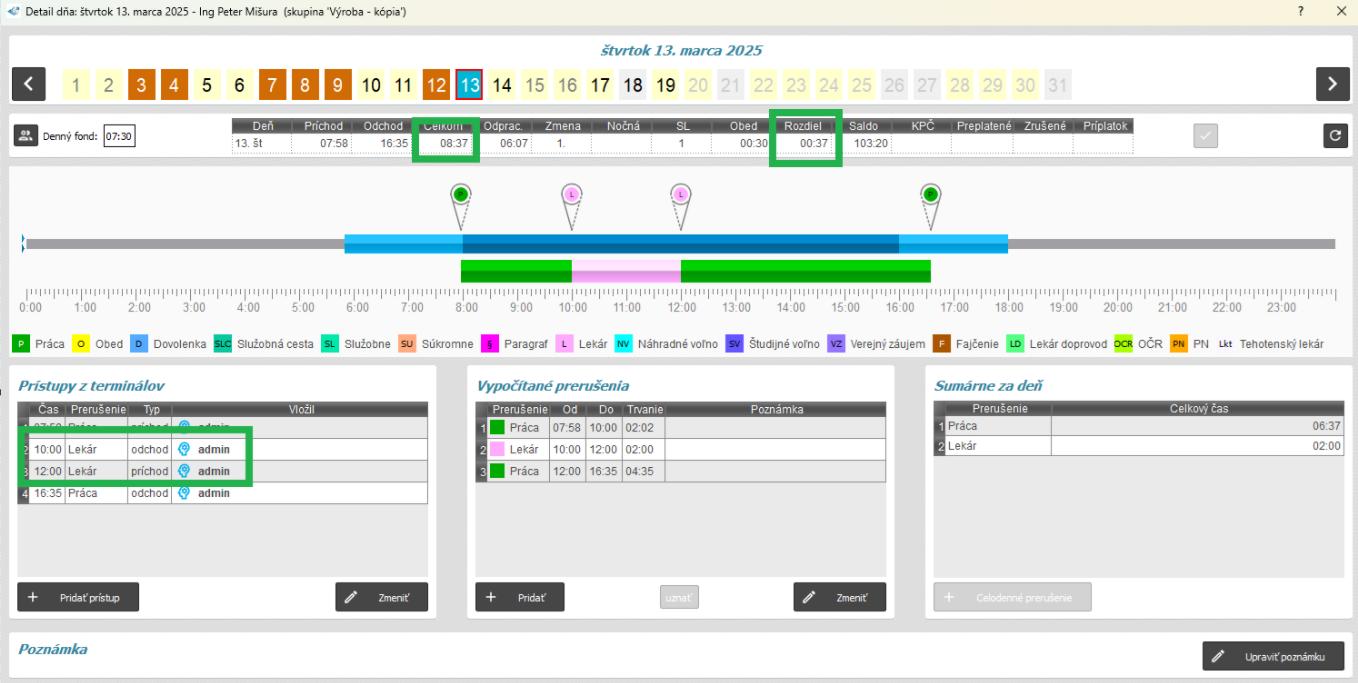This screenshot has height=683, width=1358.
Task: Open help with the question mark icon
Action: click(1301, 10)
